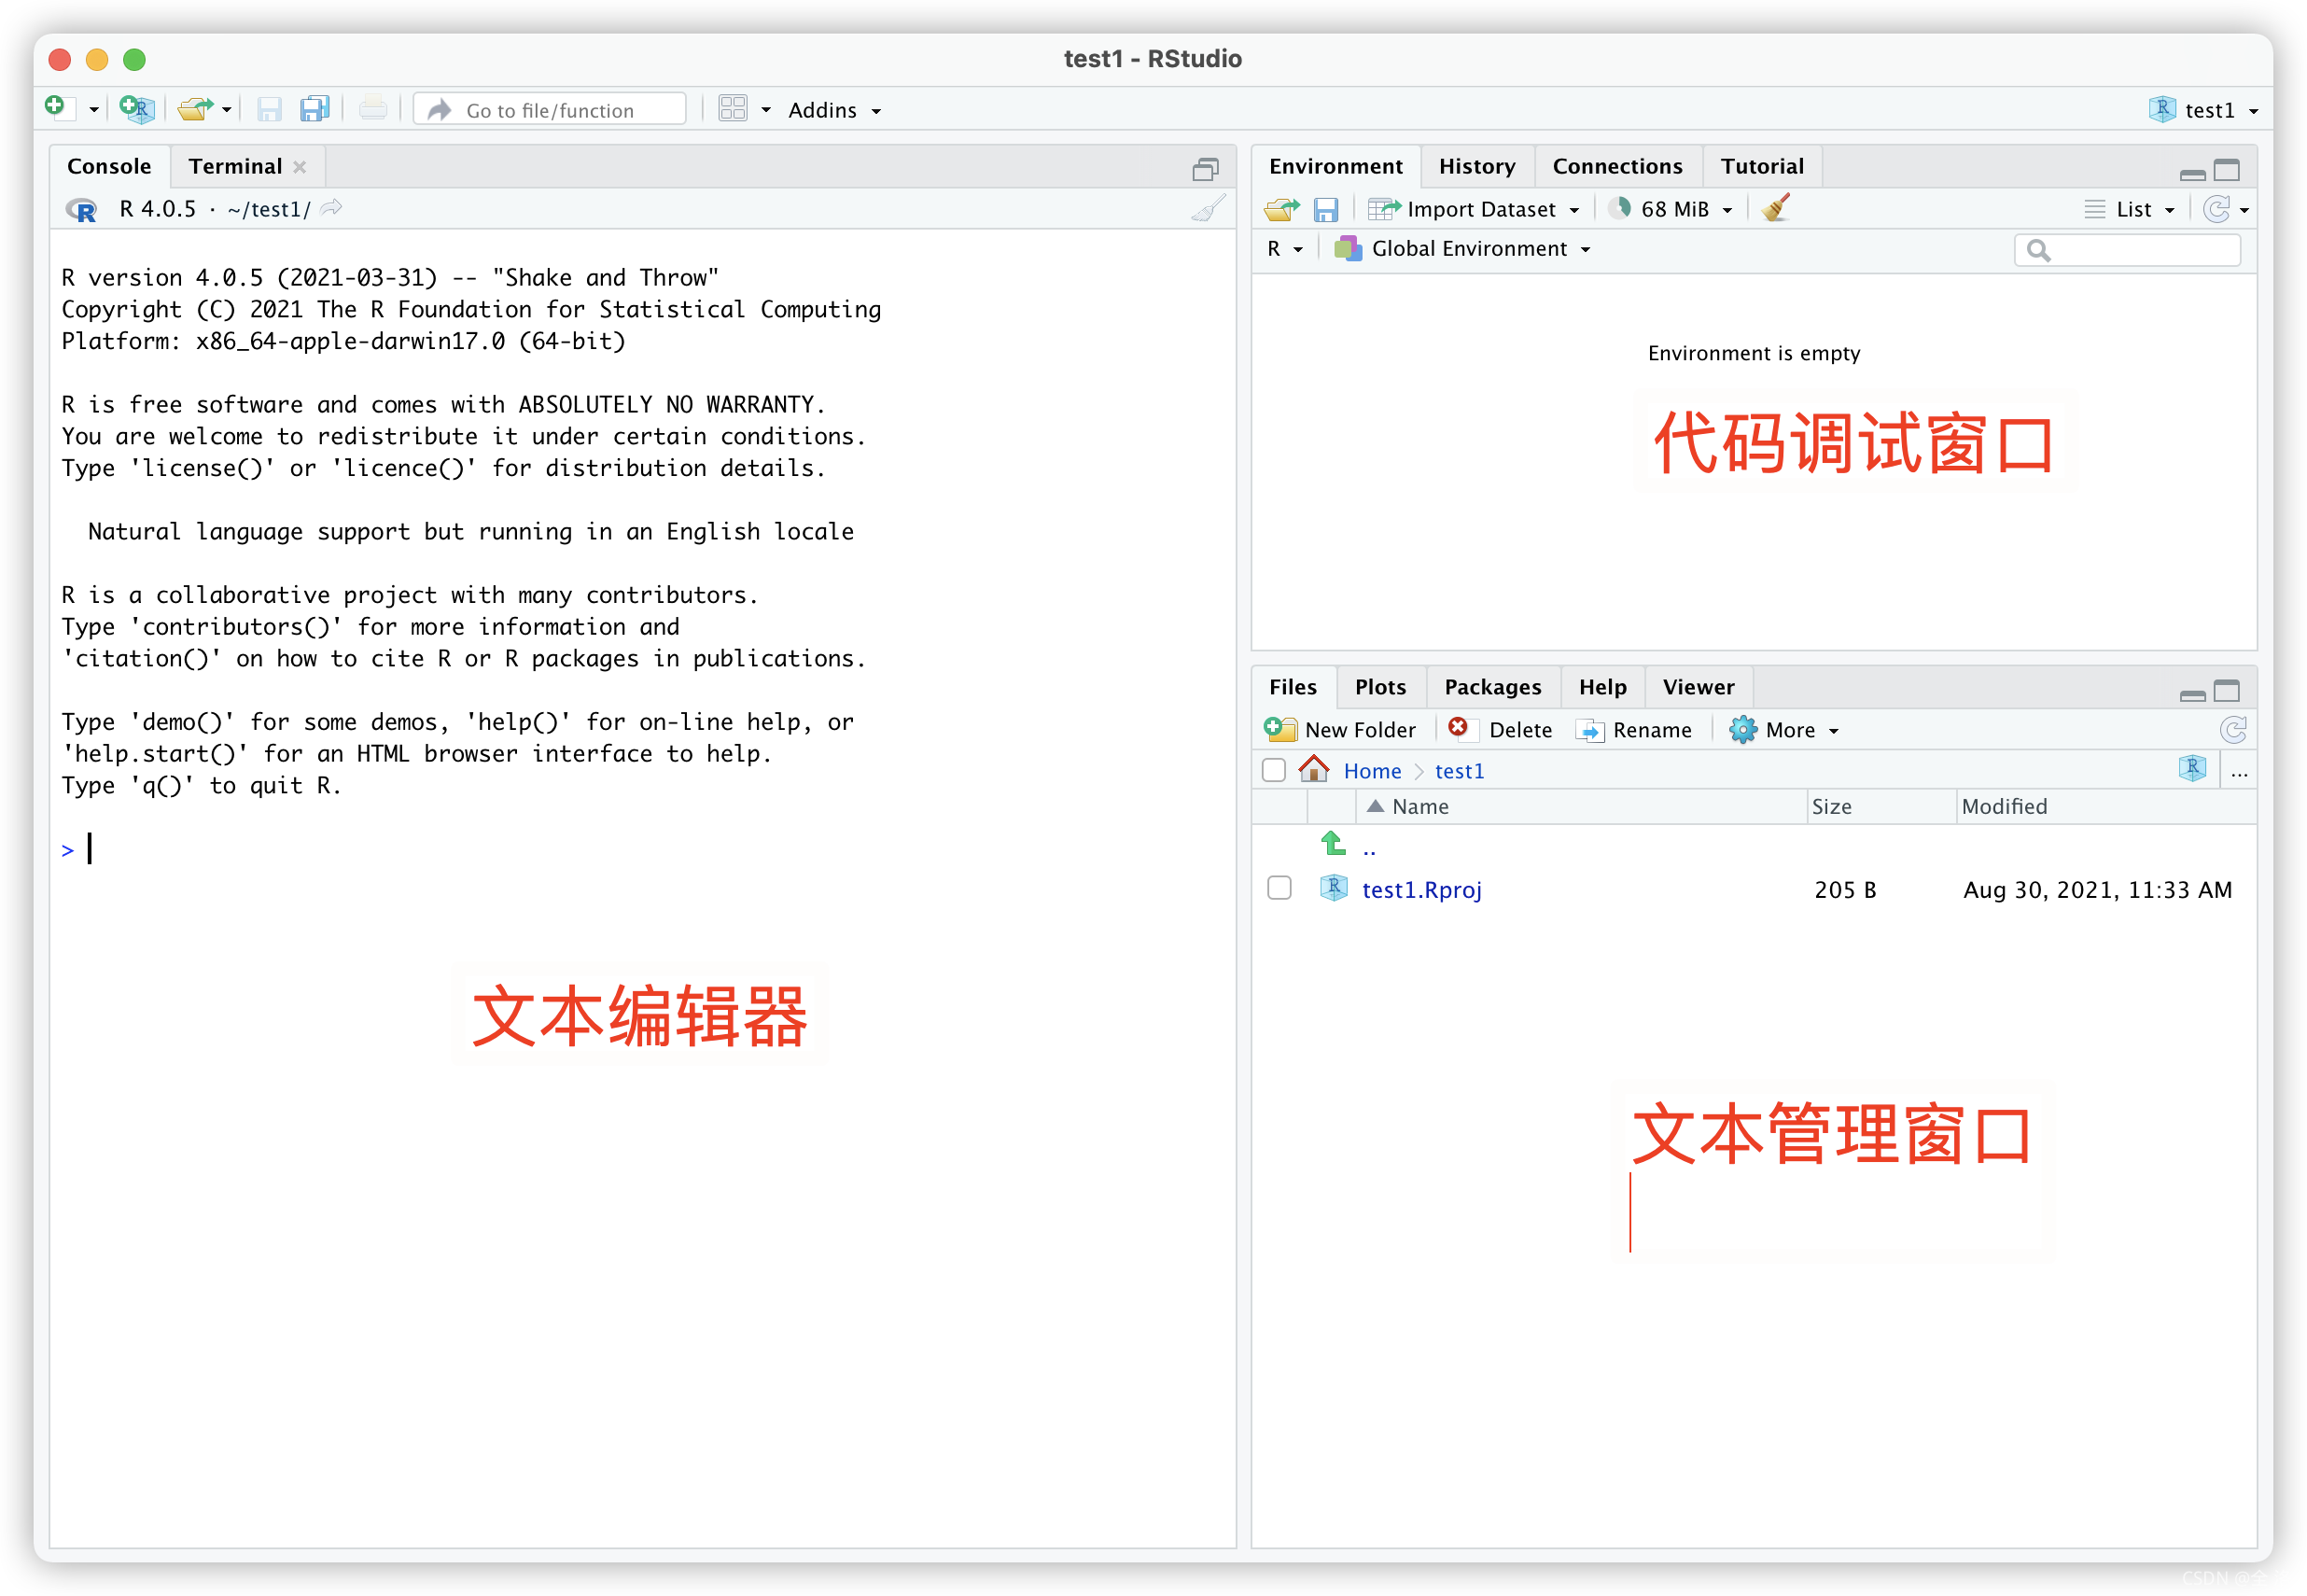Select the Plots panel tab
Viewport: 2307px width, 1596px height.
(x=1383, y=686)
